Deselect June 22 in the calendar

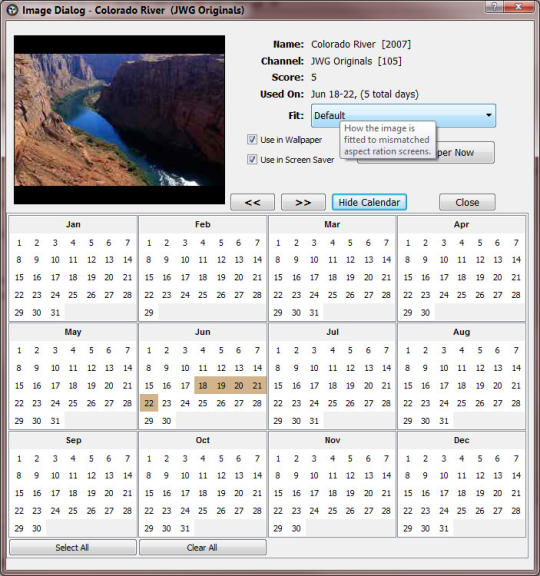click(149, 403)
